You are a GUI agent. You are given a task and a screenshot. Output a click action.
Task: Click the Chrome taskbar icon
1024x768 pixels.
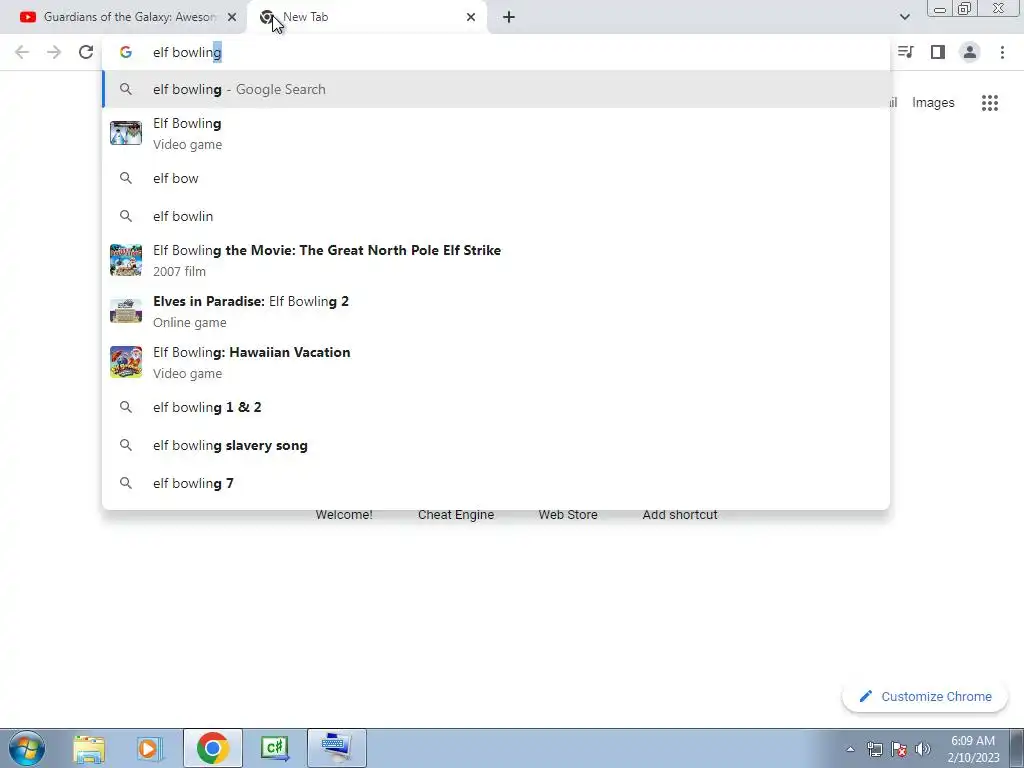click(212, 748)
